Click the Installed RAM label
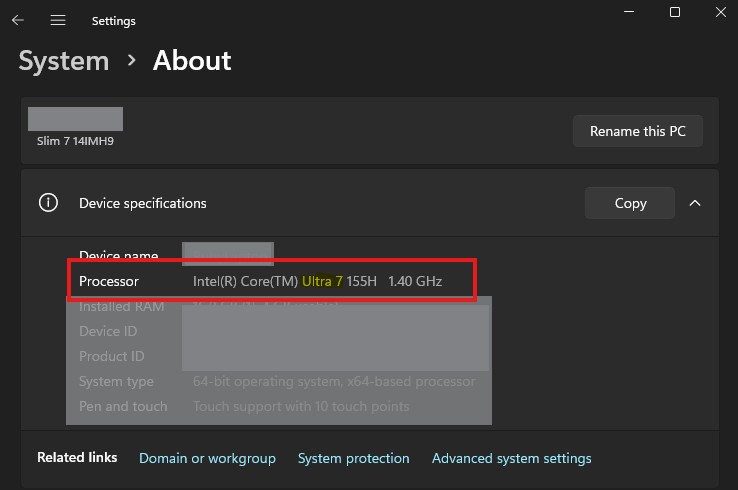 coord(121,306)
